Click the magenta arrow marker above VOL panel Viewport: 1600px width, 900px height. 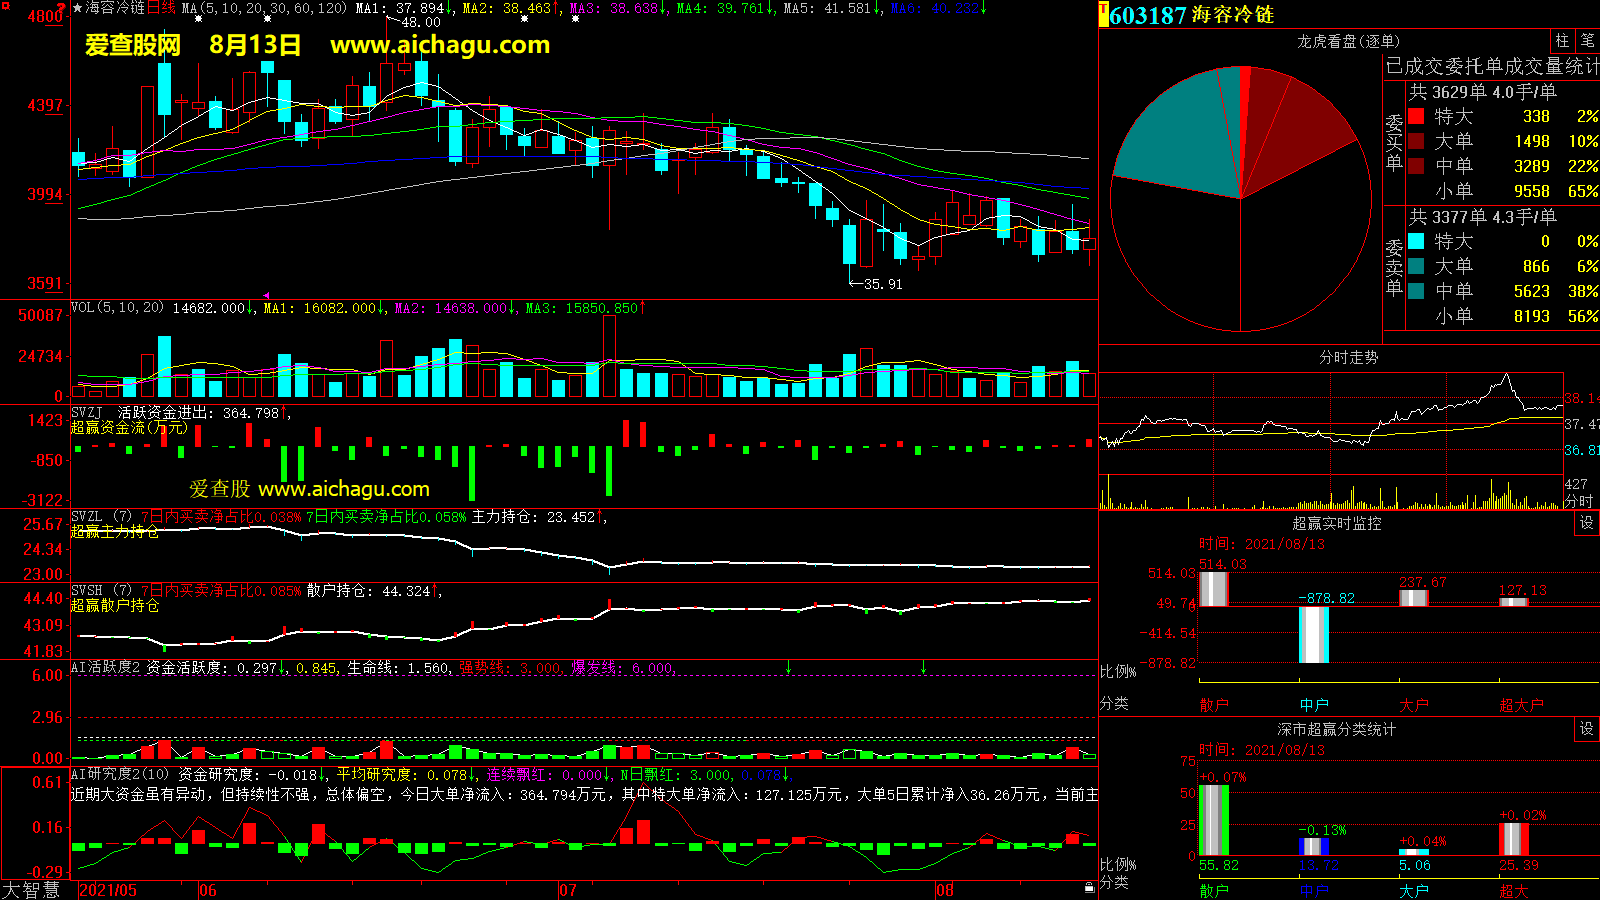pyautogui.click(x=266, y=295)
